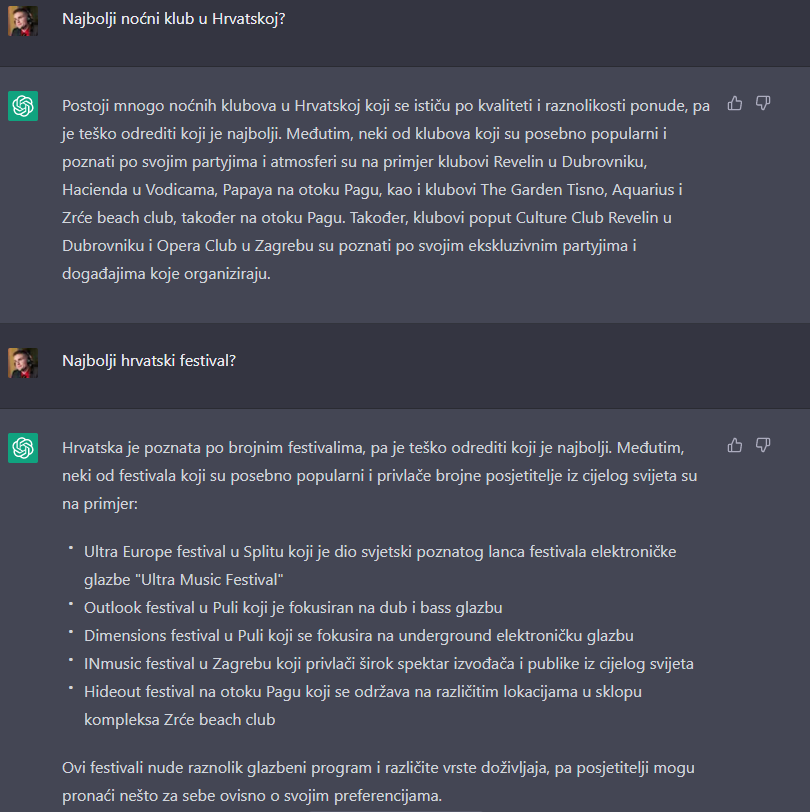Click the intro text 'Hrvatska je poznata po brojnim festivalima'
The image size is (810, 812).
click(x=214, y=447)
